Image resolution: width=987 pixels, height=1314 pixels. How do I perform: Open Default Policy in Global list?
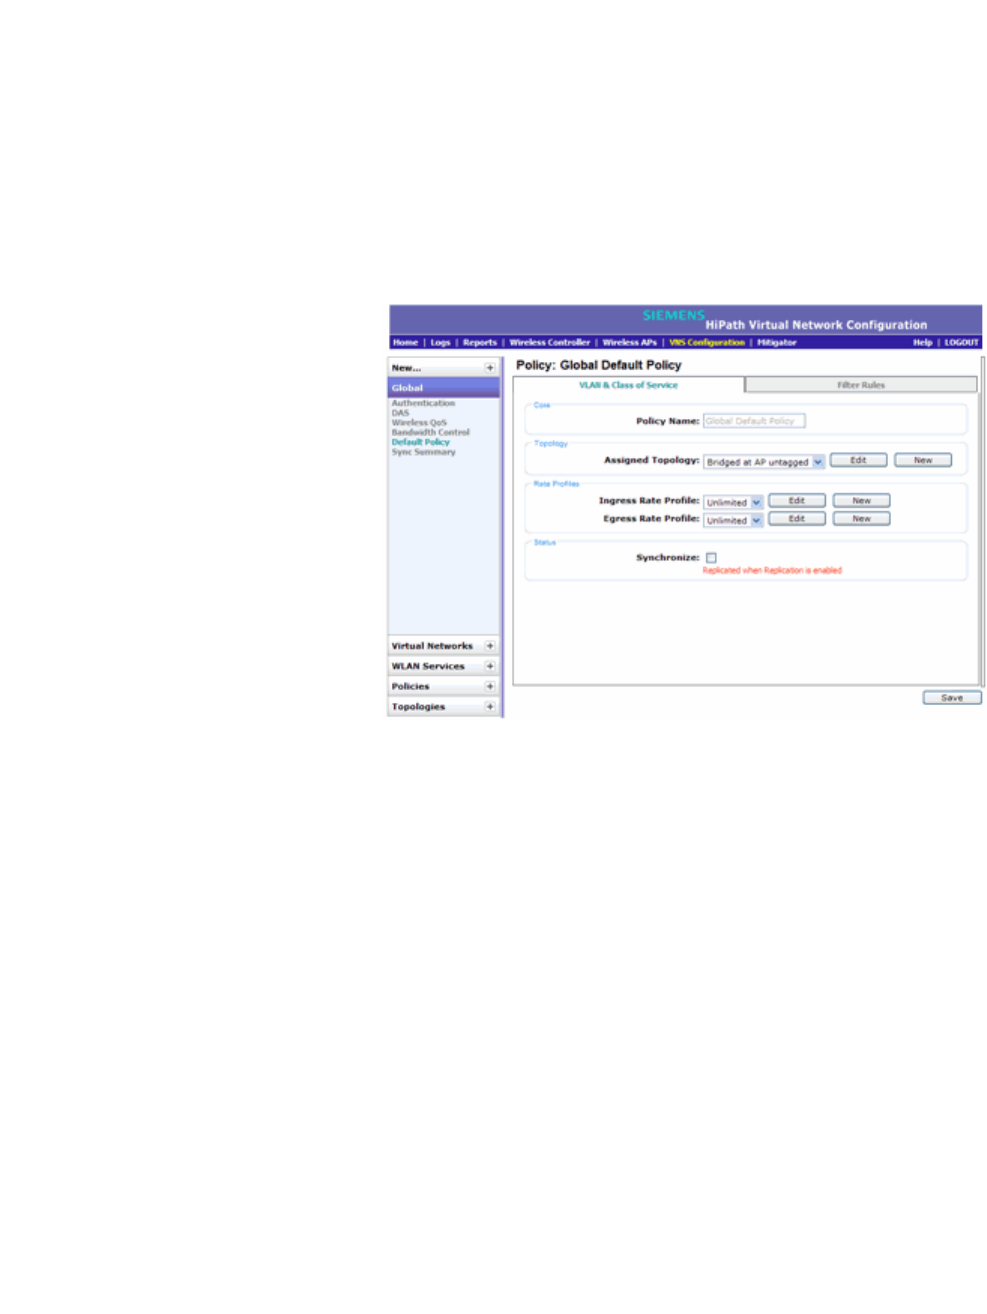tap(420, 442)
